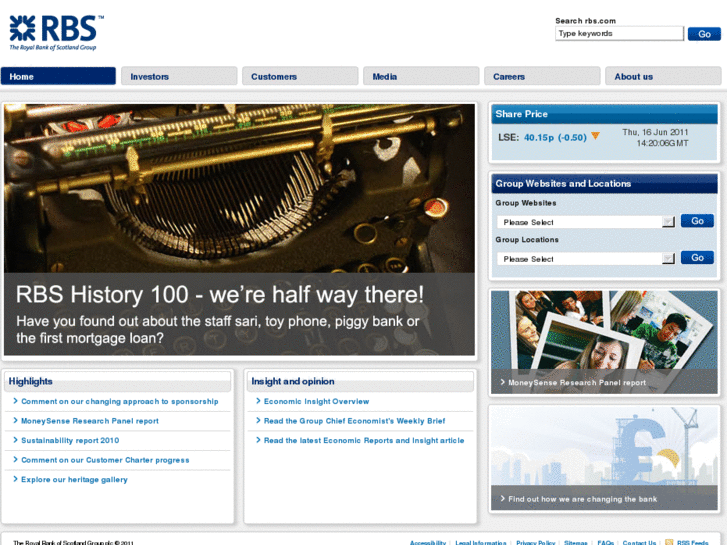
Task: Click the Share Price panel header
Action: click(604, 114)
